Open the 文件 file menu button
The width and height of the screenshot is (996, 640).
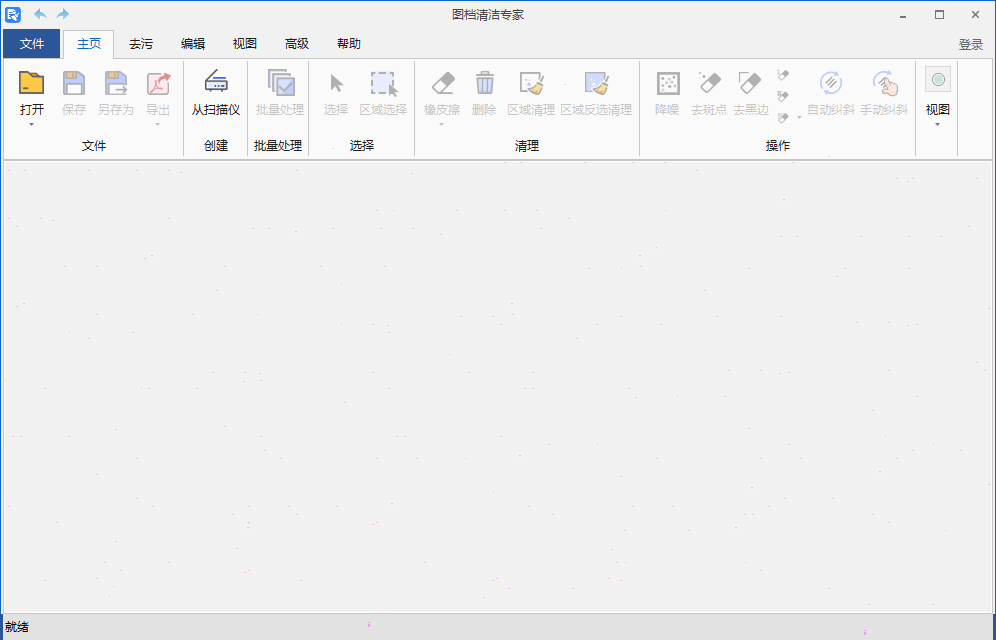click(32, 44)
